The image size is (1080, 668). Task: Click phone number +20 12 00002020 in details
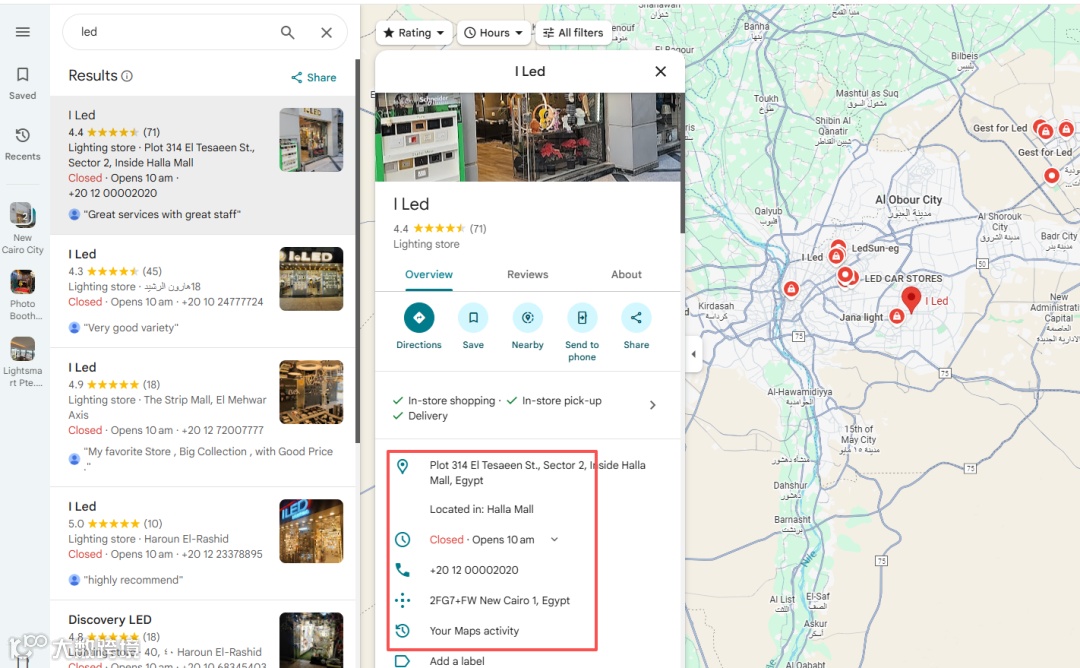pos(474,570)
